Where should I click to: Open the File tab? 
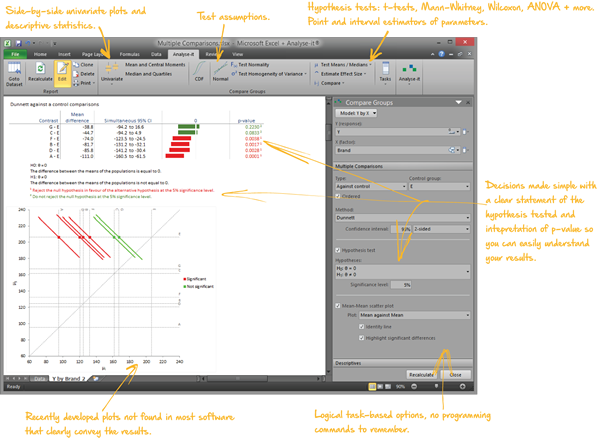tap(15, 54)
